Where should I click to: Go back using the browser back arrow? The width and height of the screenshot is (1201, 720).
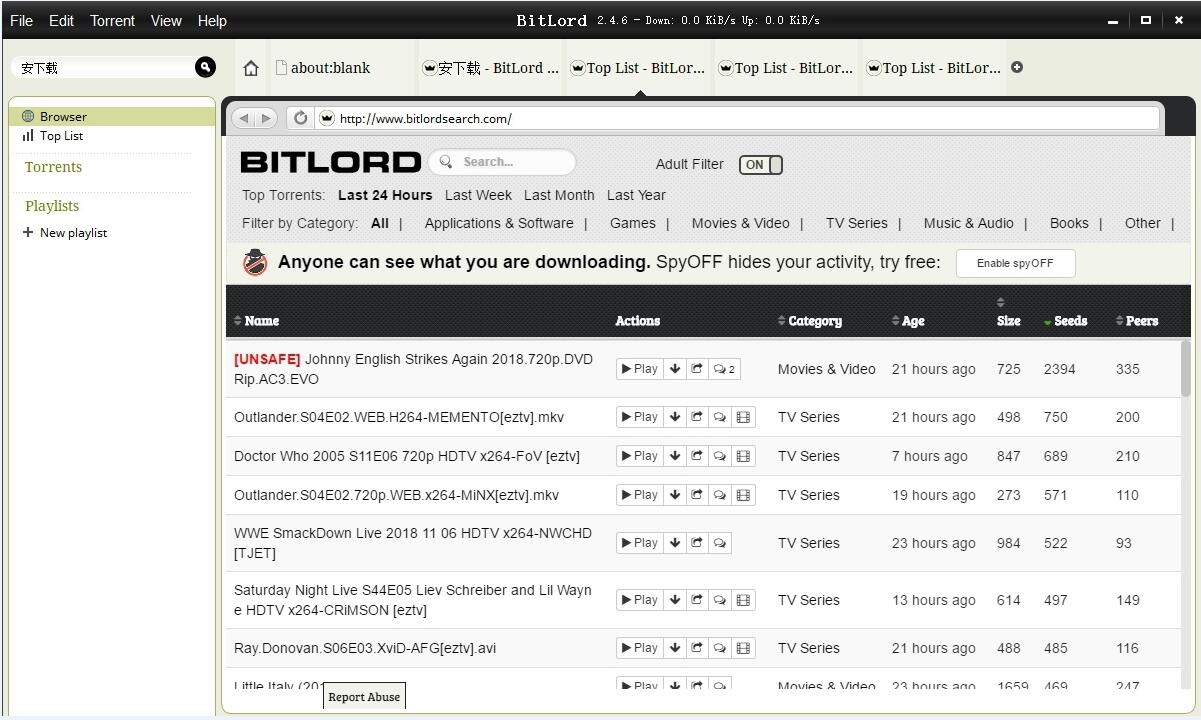242,117
